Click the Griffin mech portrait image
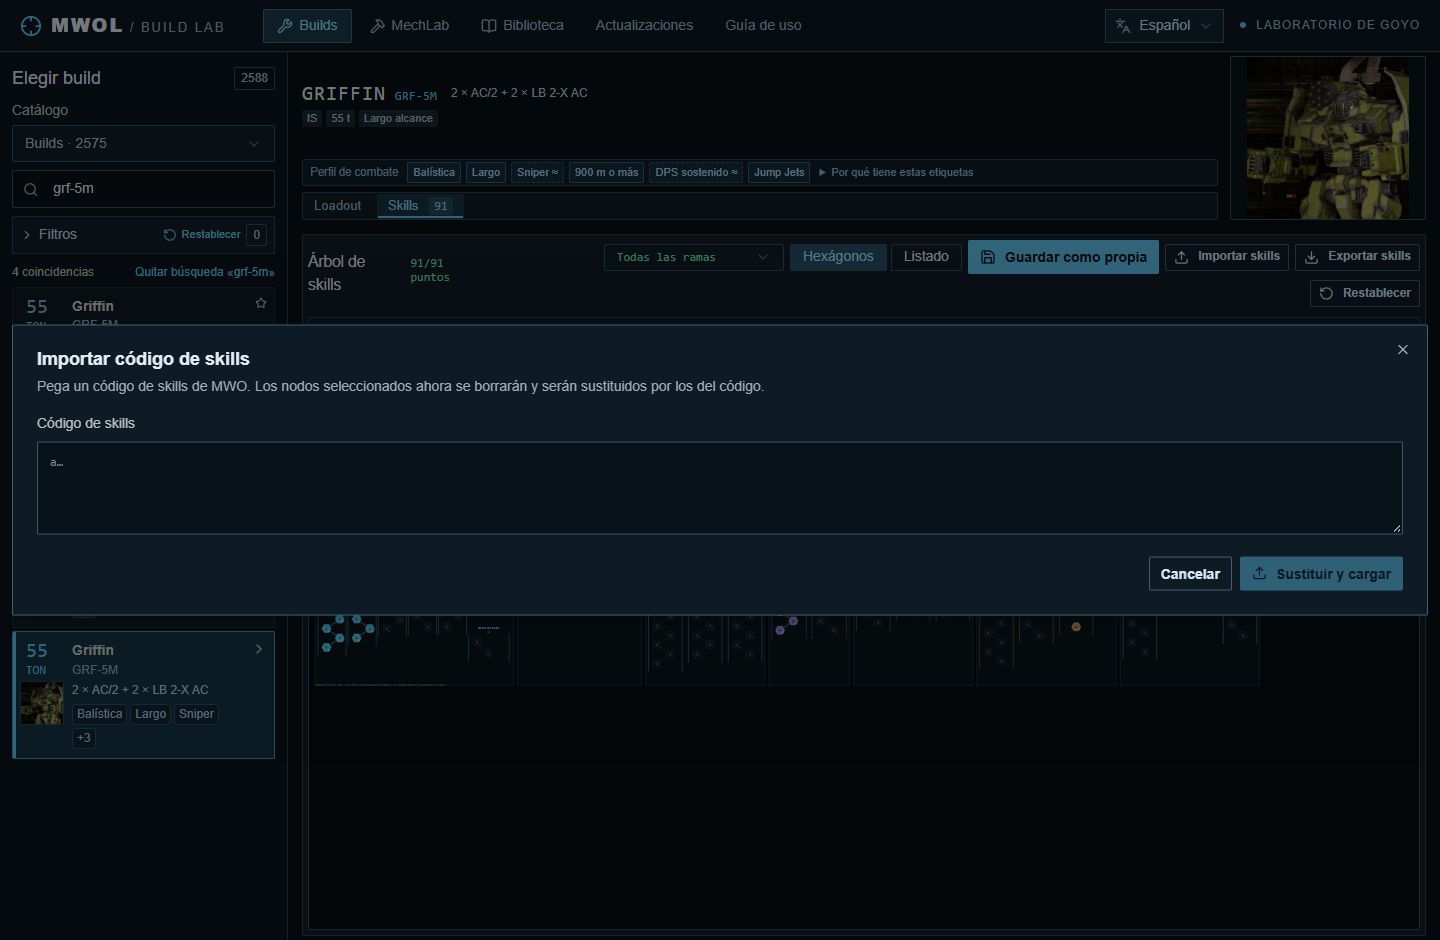1440x940 pixels. (1328, 138)
